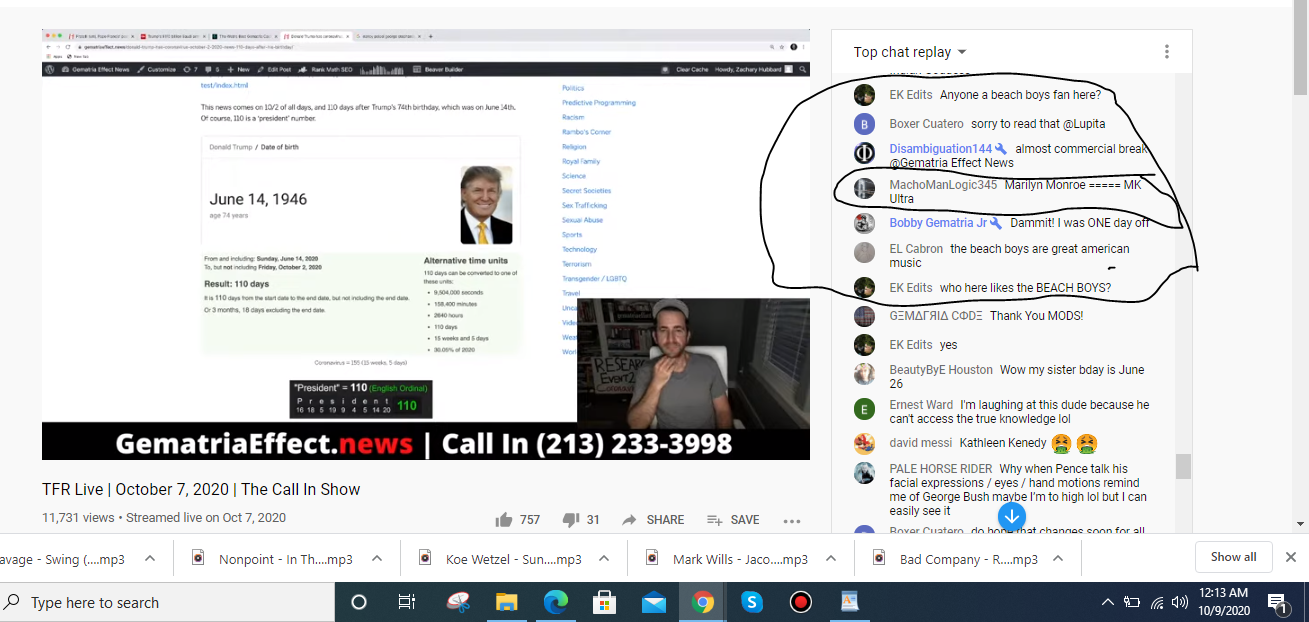The width and height of the screenshot is (1309, 622).
Task: Click Disambiguation144's avatar
Action: 865,153
